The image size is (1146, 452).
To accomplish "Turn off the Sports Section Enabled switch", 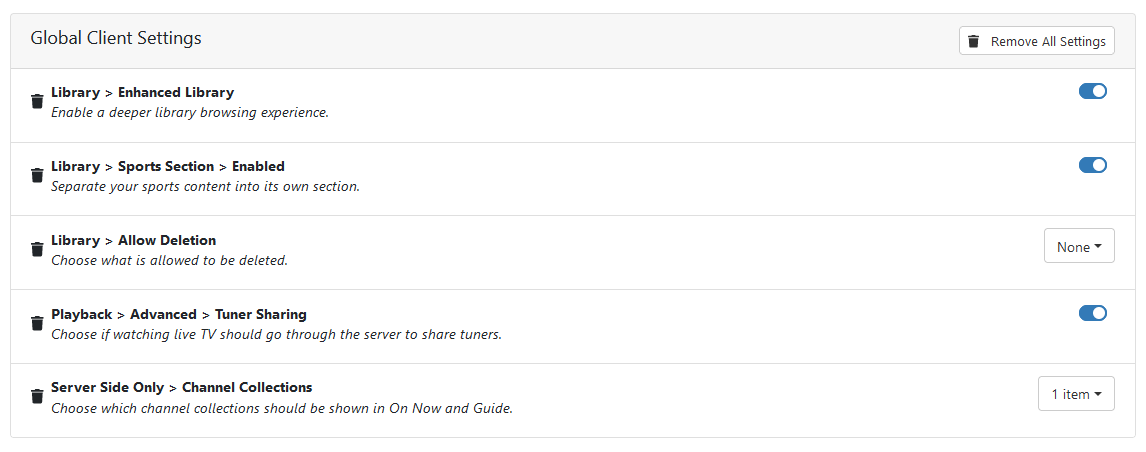I will click(1092, 165).
